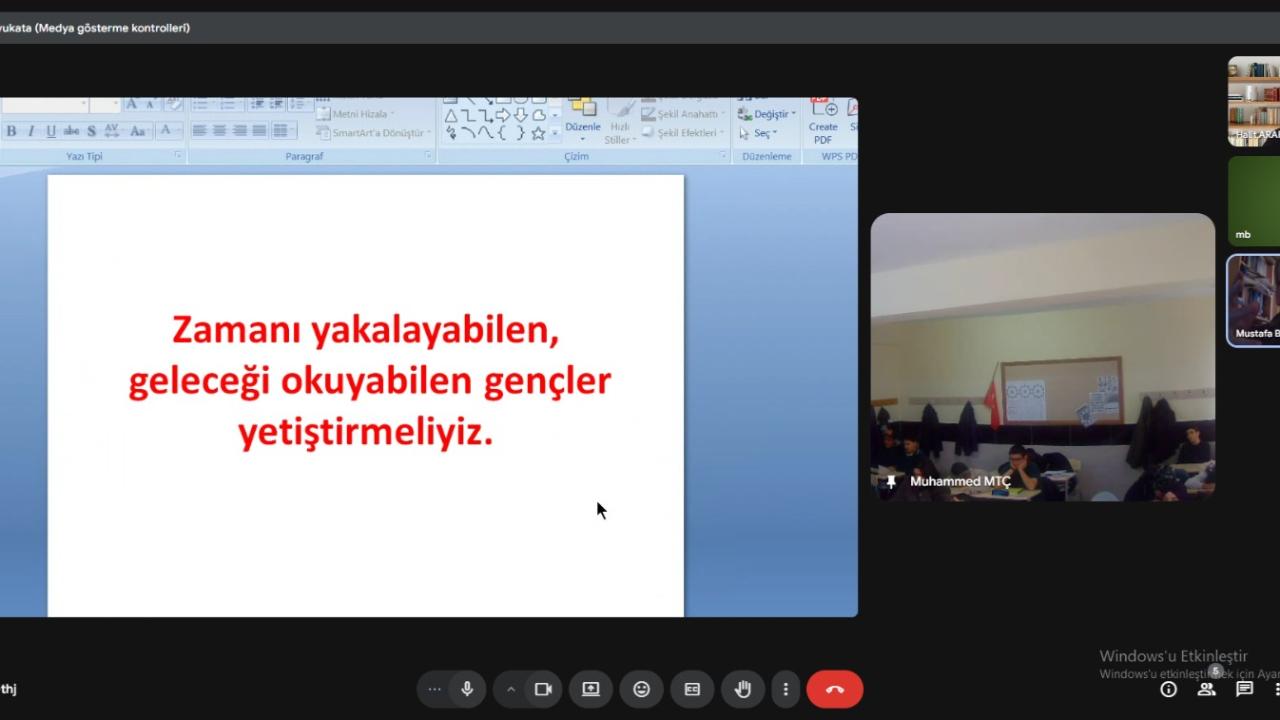Select the five-point star shape

[538, 133]
